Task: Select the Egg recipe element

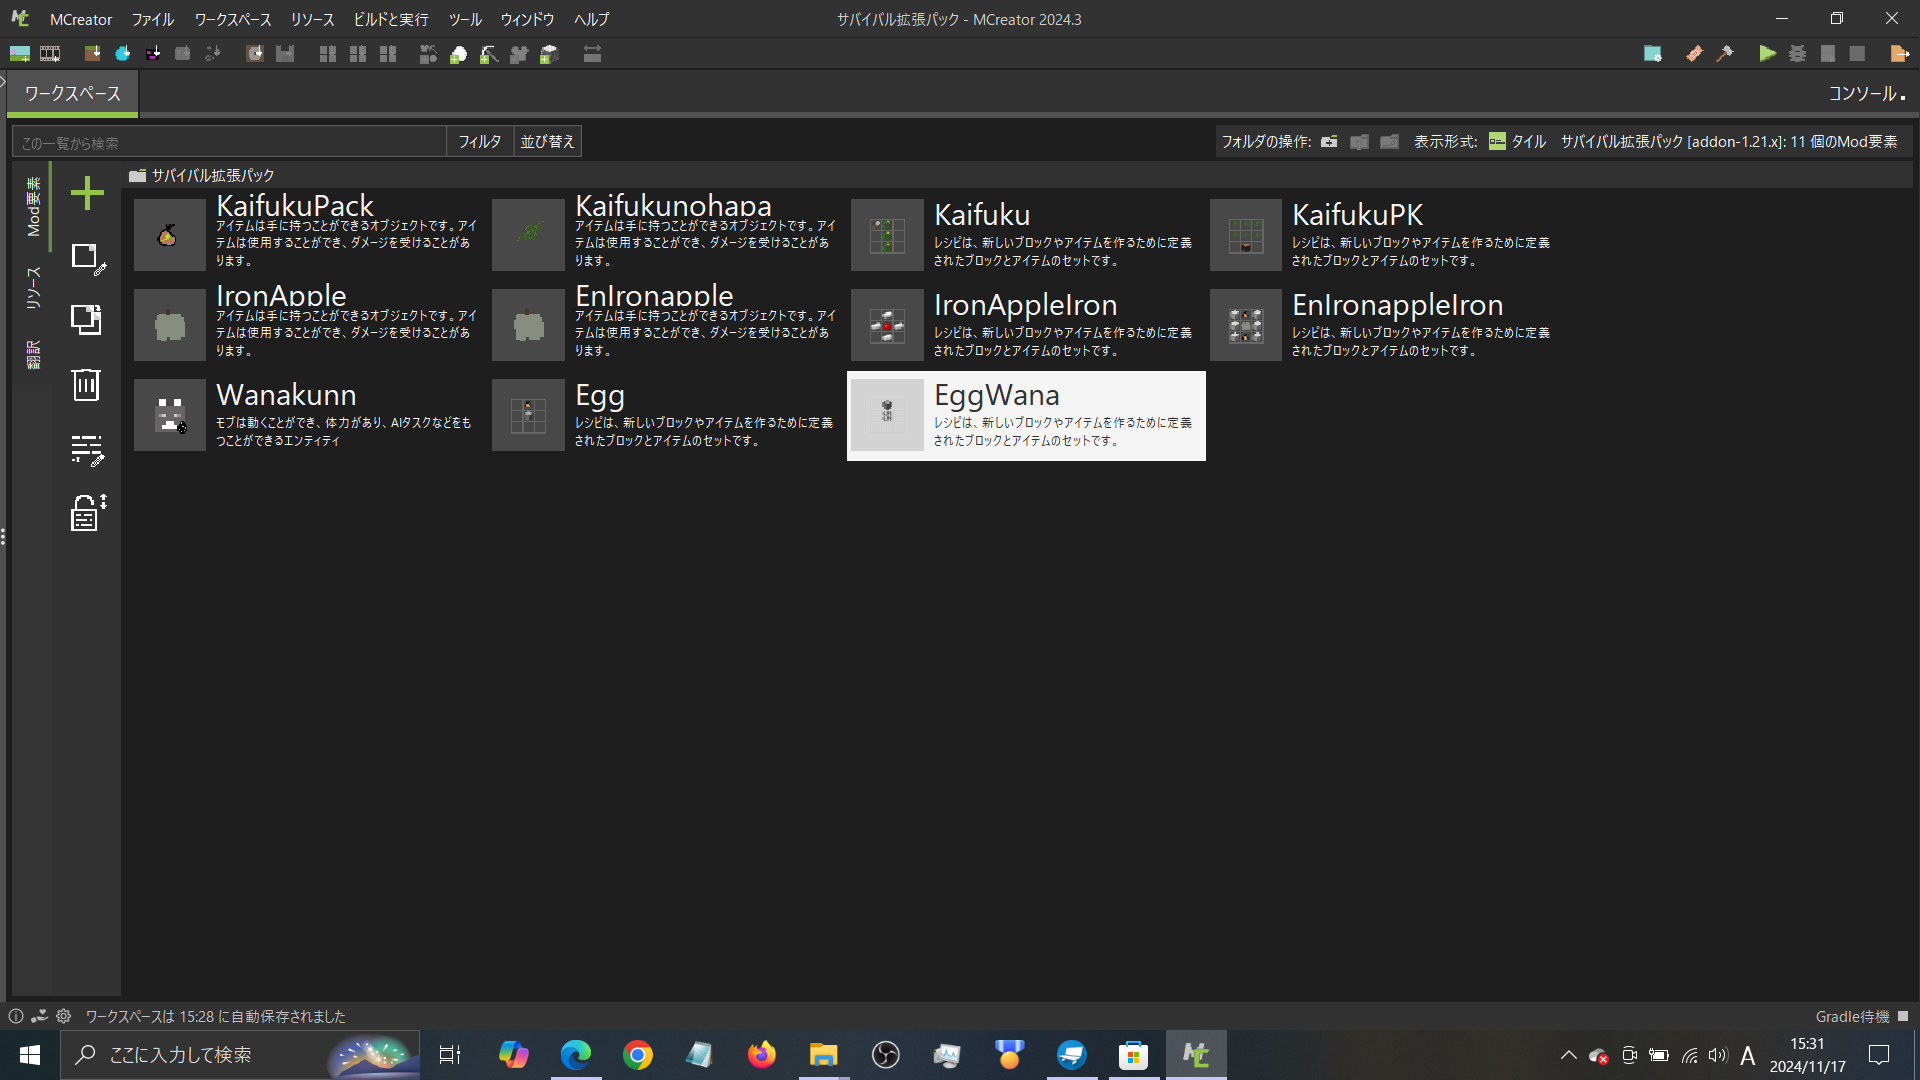Action: pyautogui.click(x=668, y=415)
